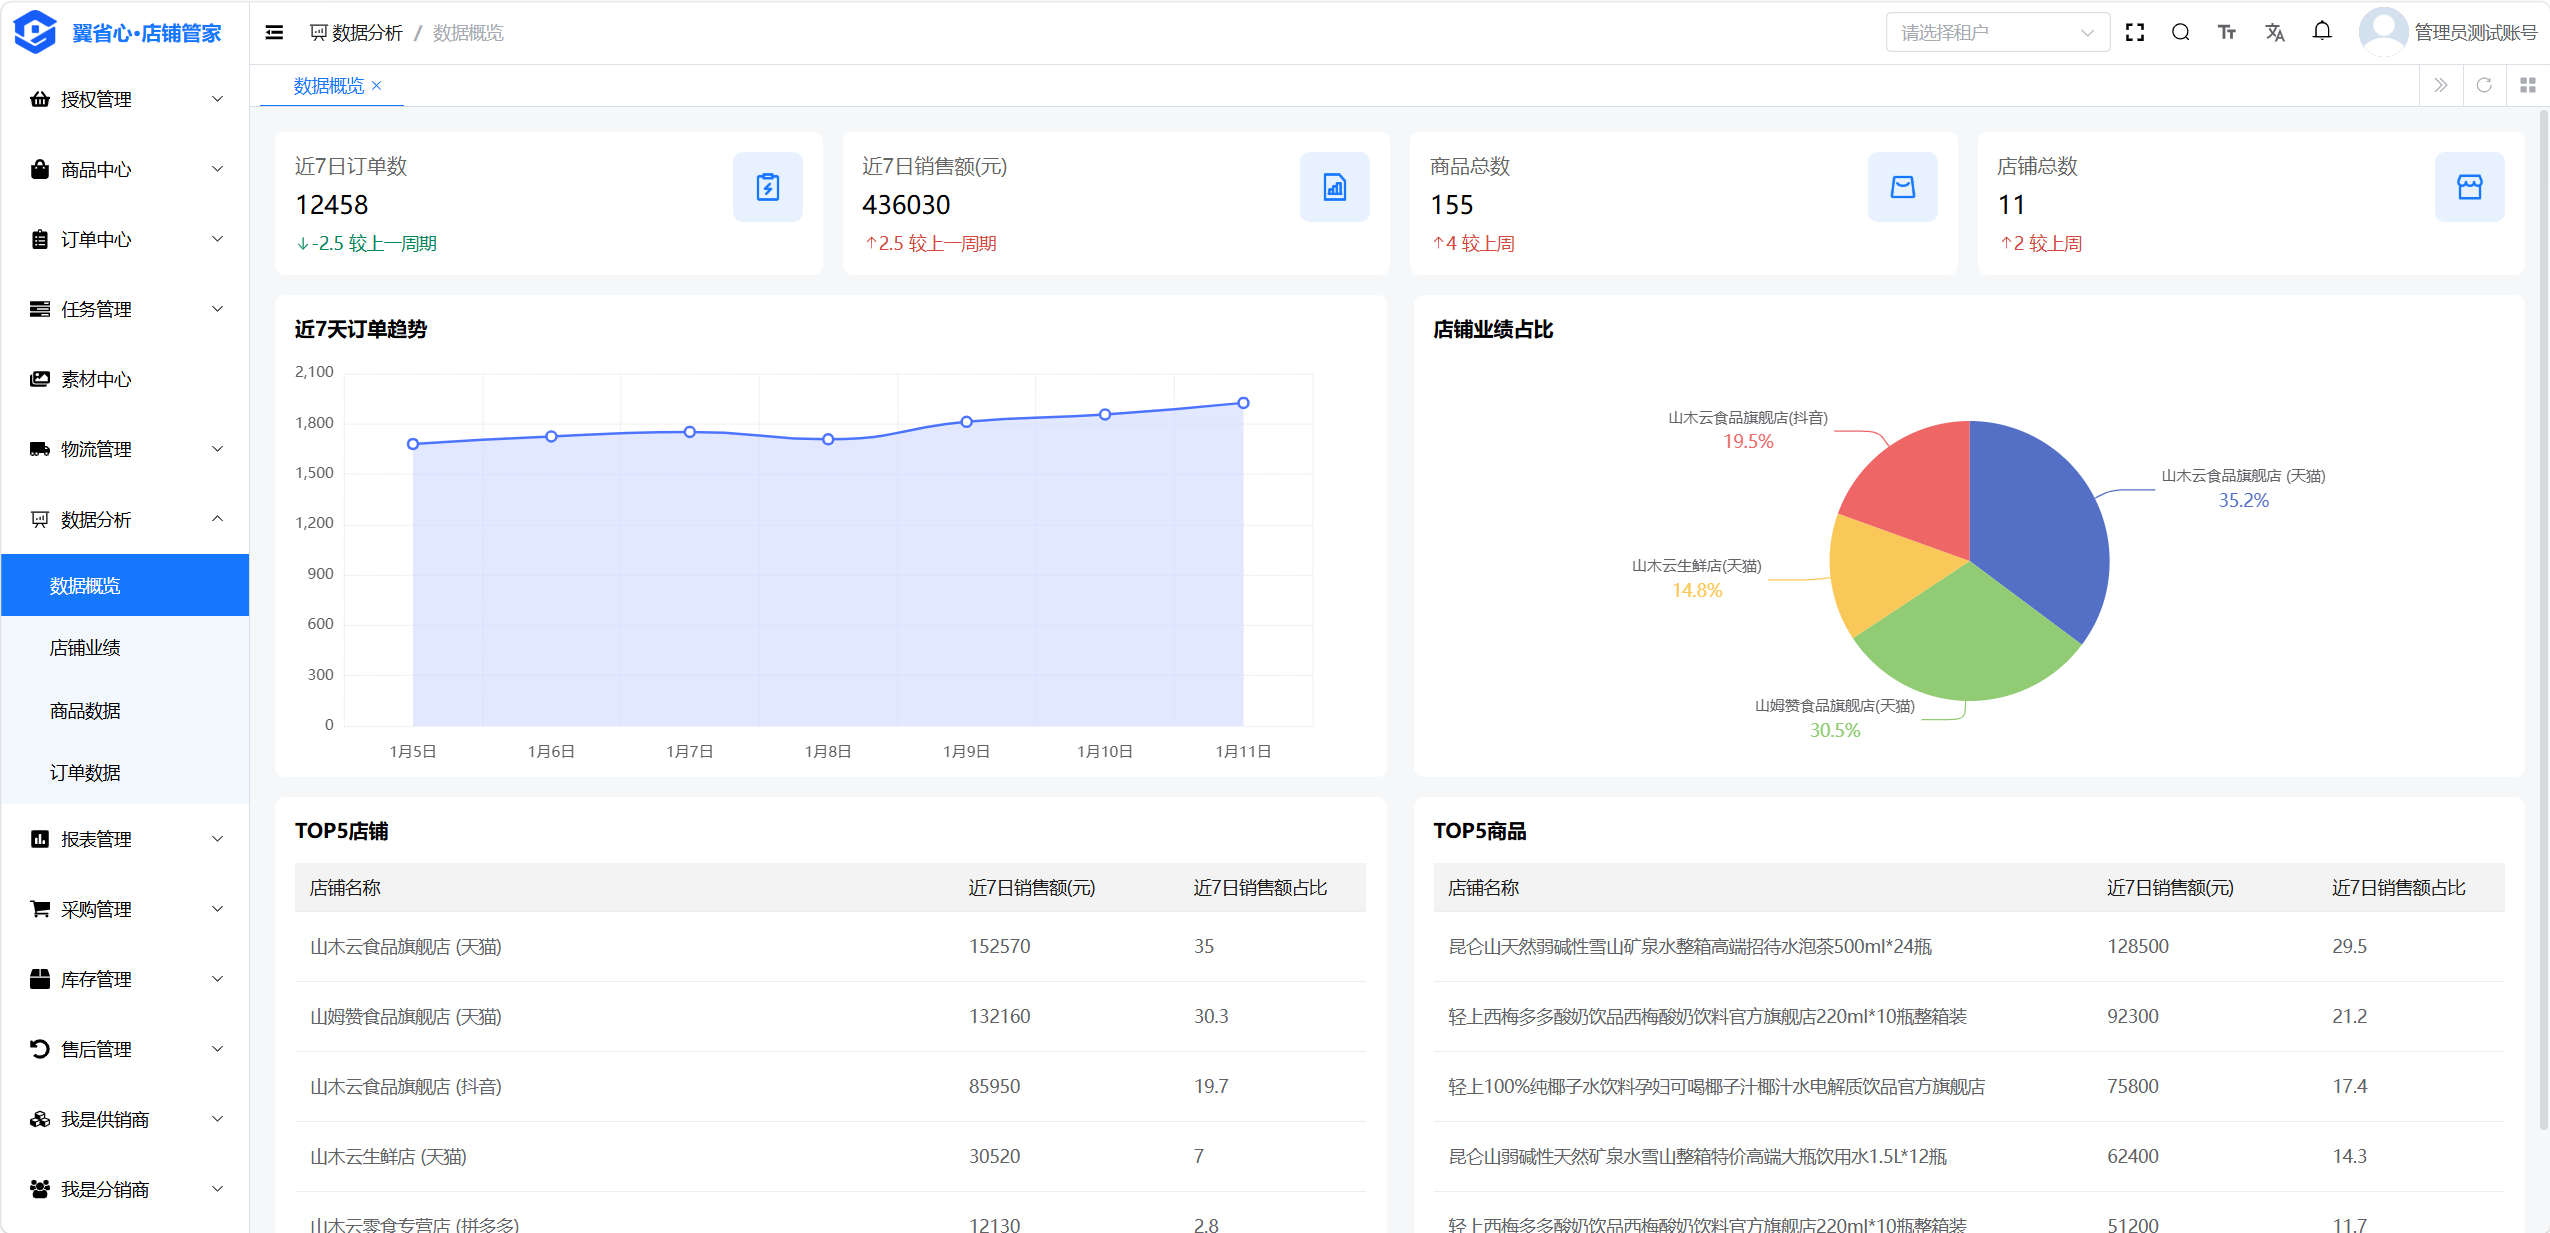
Task: Click the 我是分销商 people icon
Action: (x=40, y=1189)
